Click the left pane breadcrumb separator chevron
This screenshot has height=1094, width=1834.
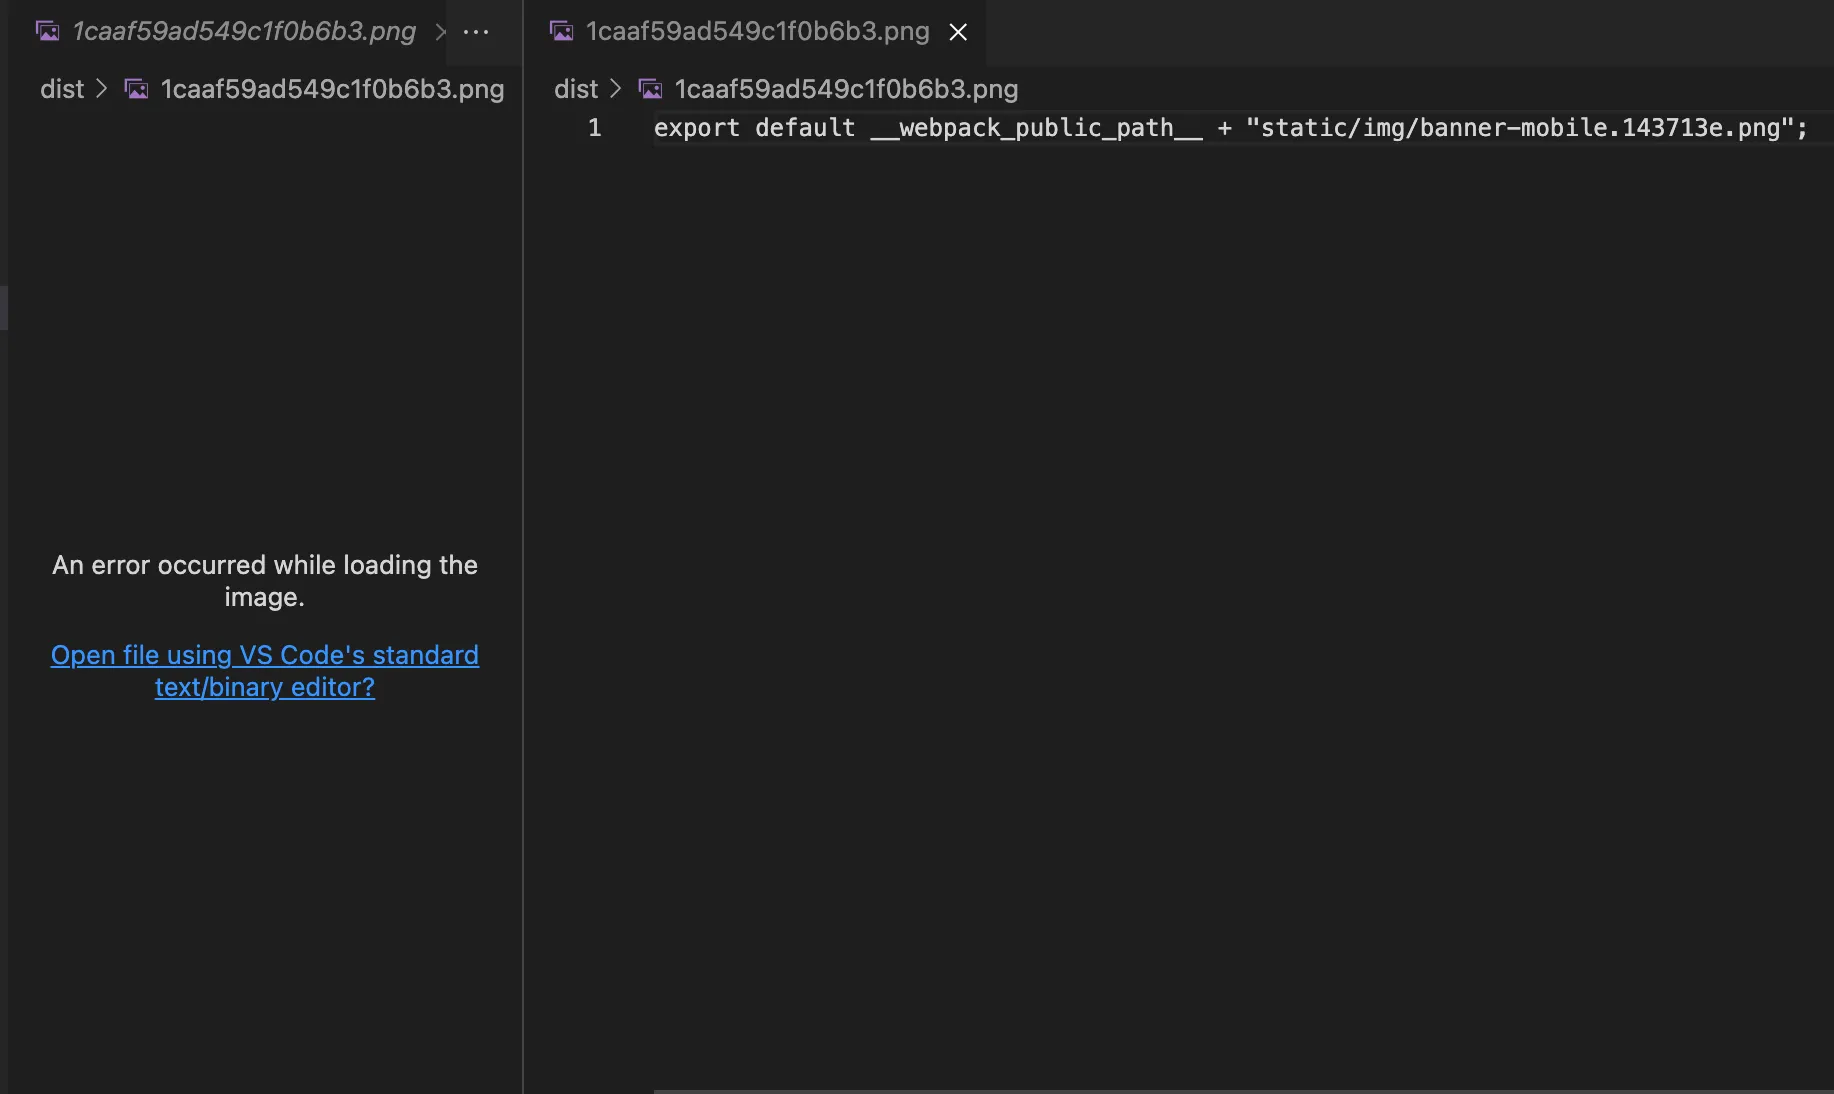point(101,89)
